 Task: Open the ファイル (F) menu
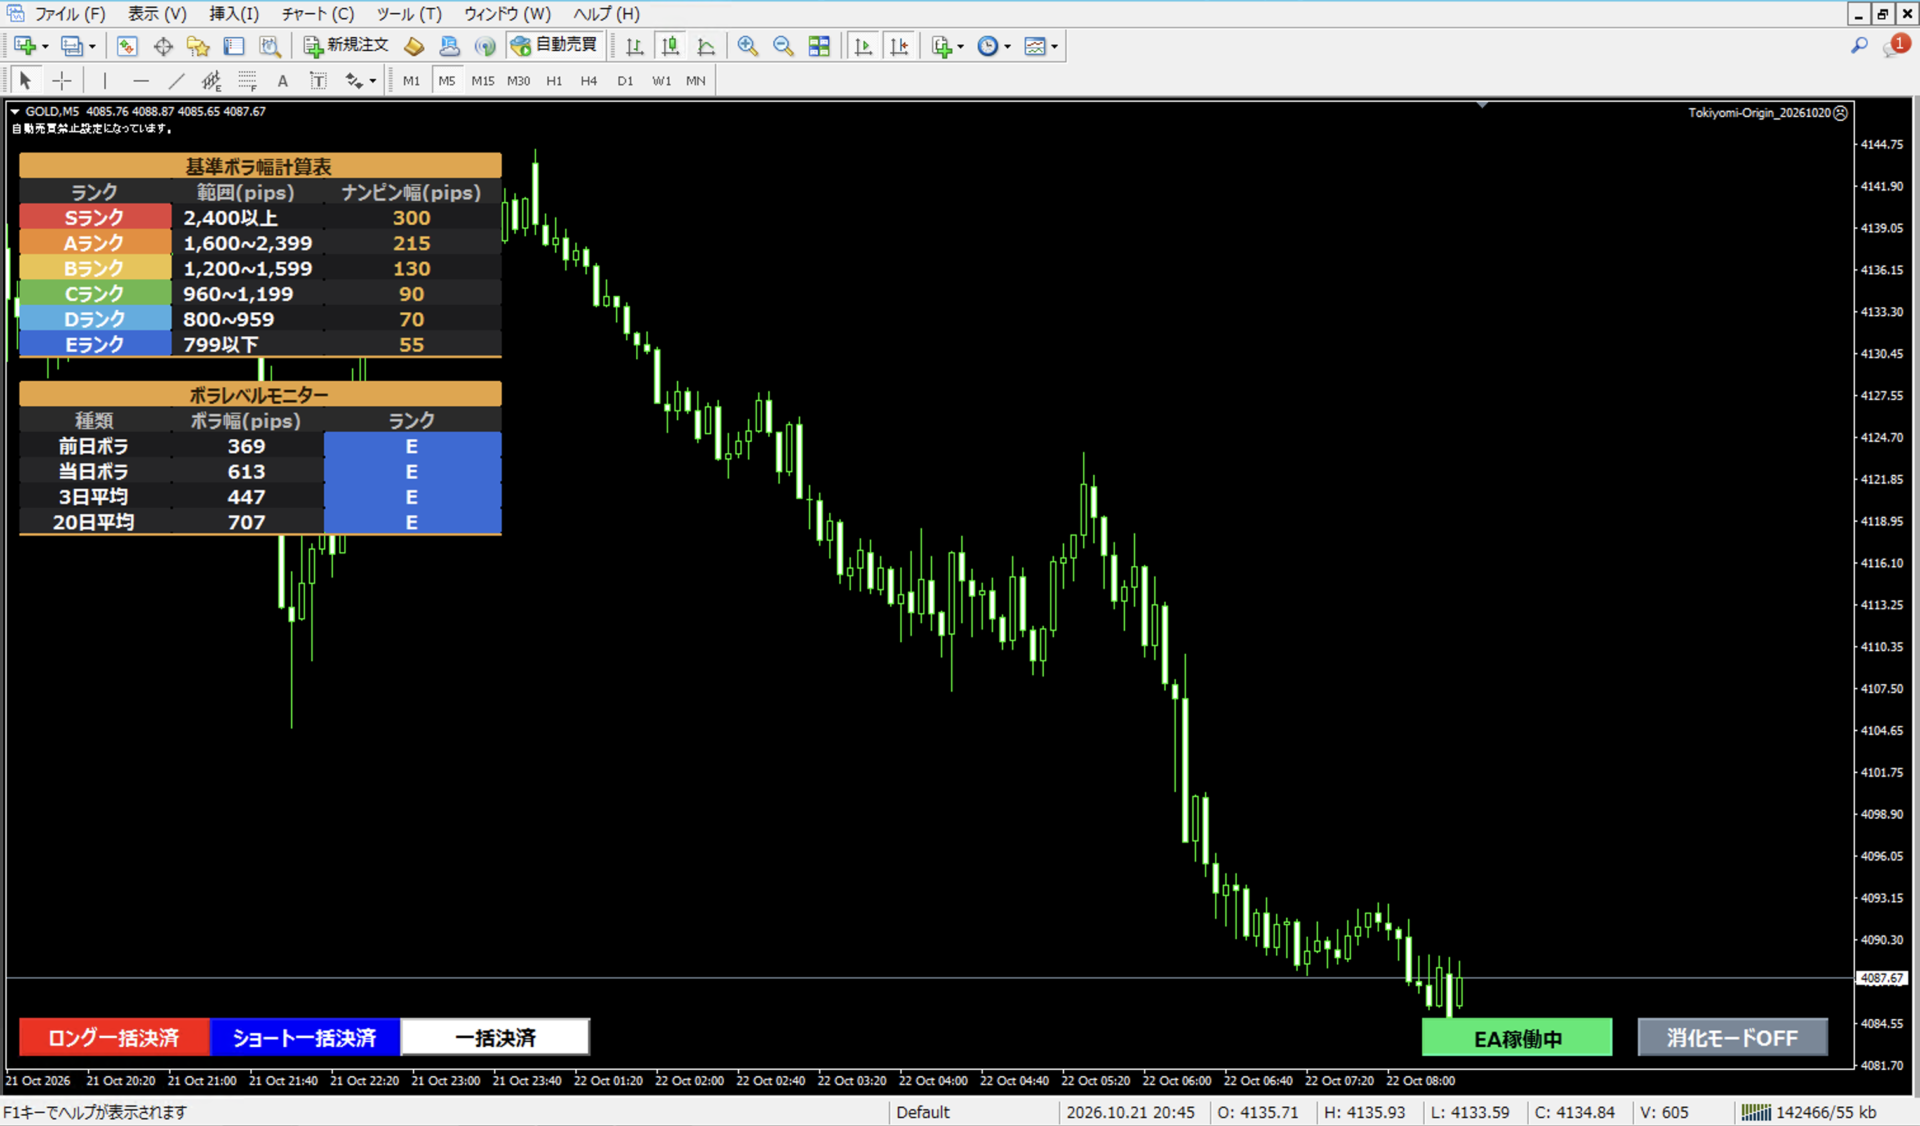pyautogui.click(x=70, y=14)
